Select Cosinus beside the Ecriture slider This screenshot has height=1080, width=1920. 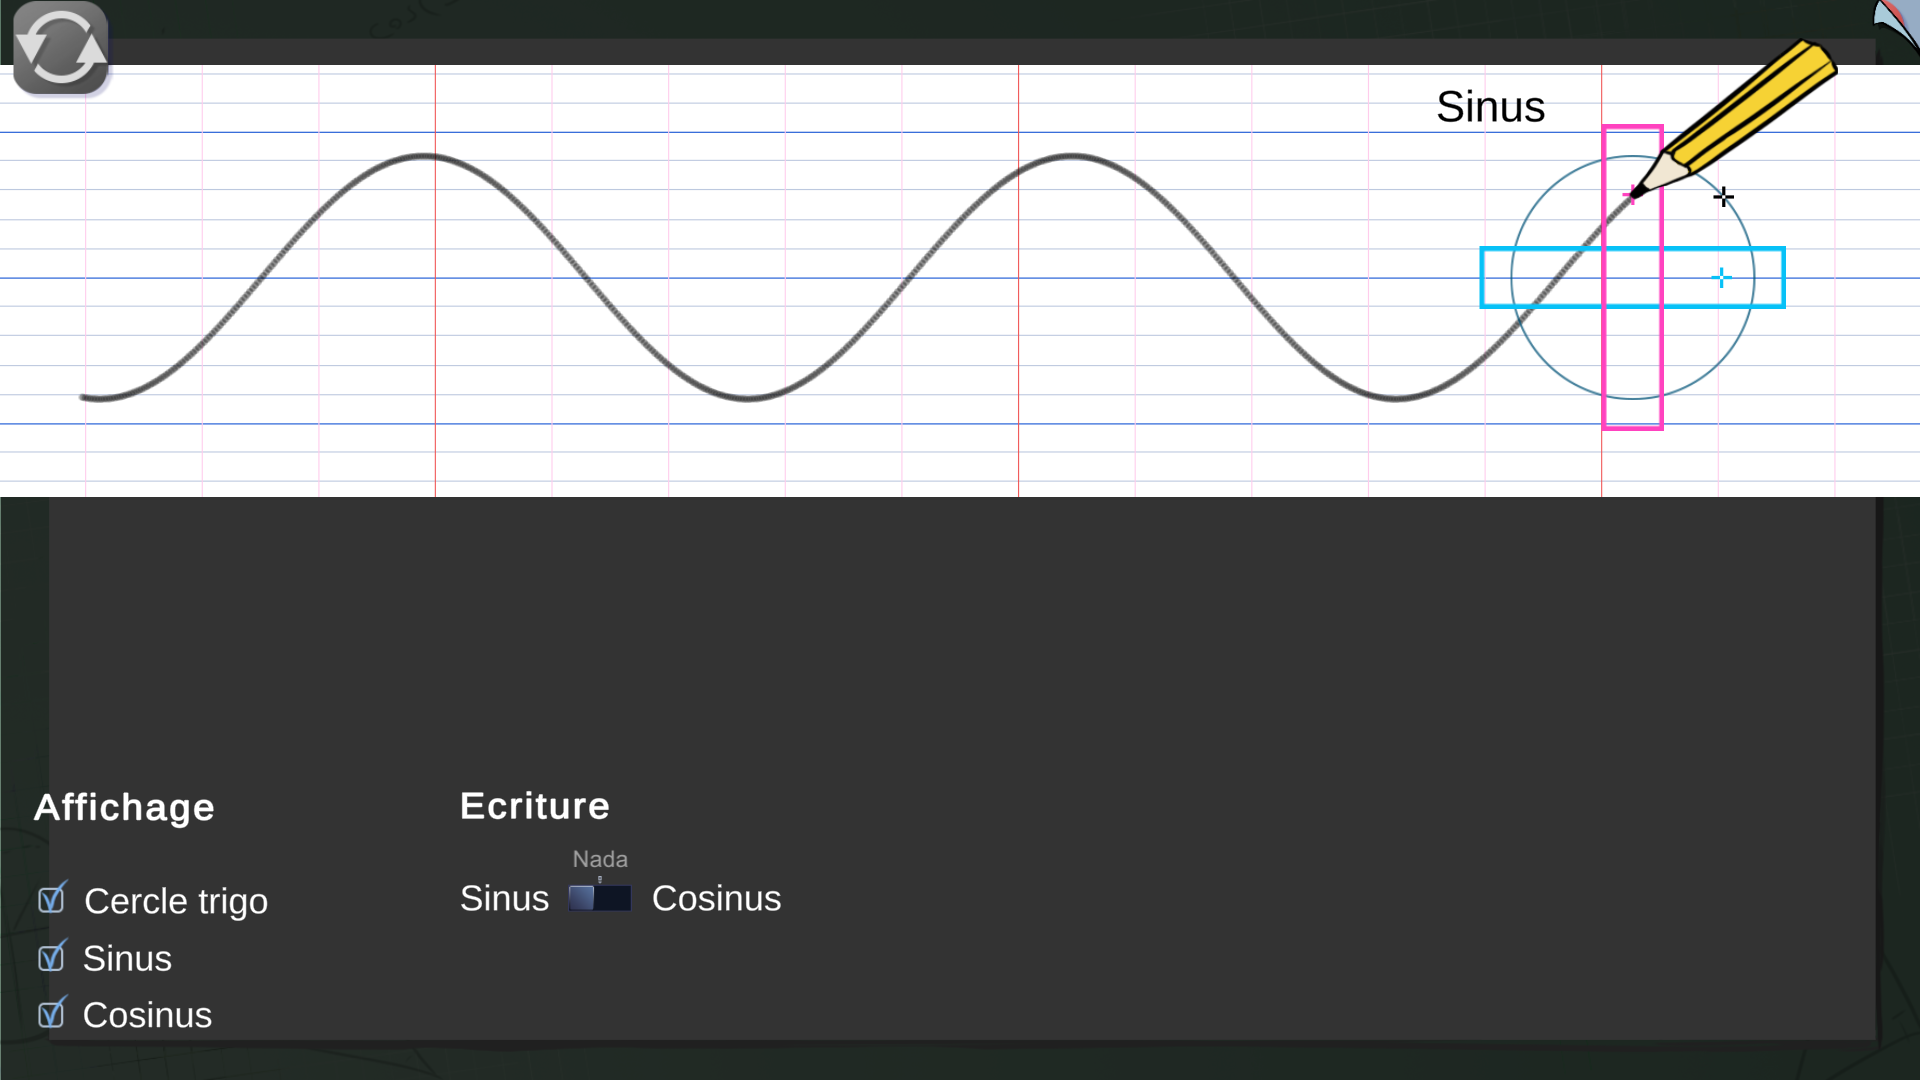[x=716, y=898]
